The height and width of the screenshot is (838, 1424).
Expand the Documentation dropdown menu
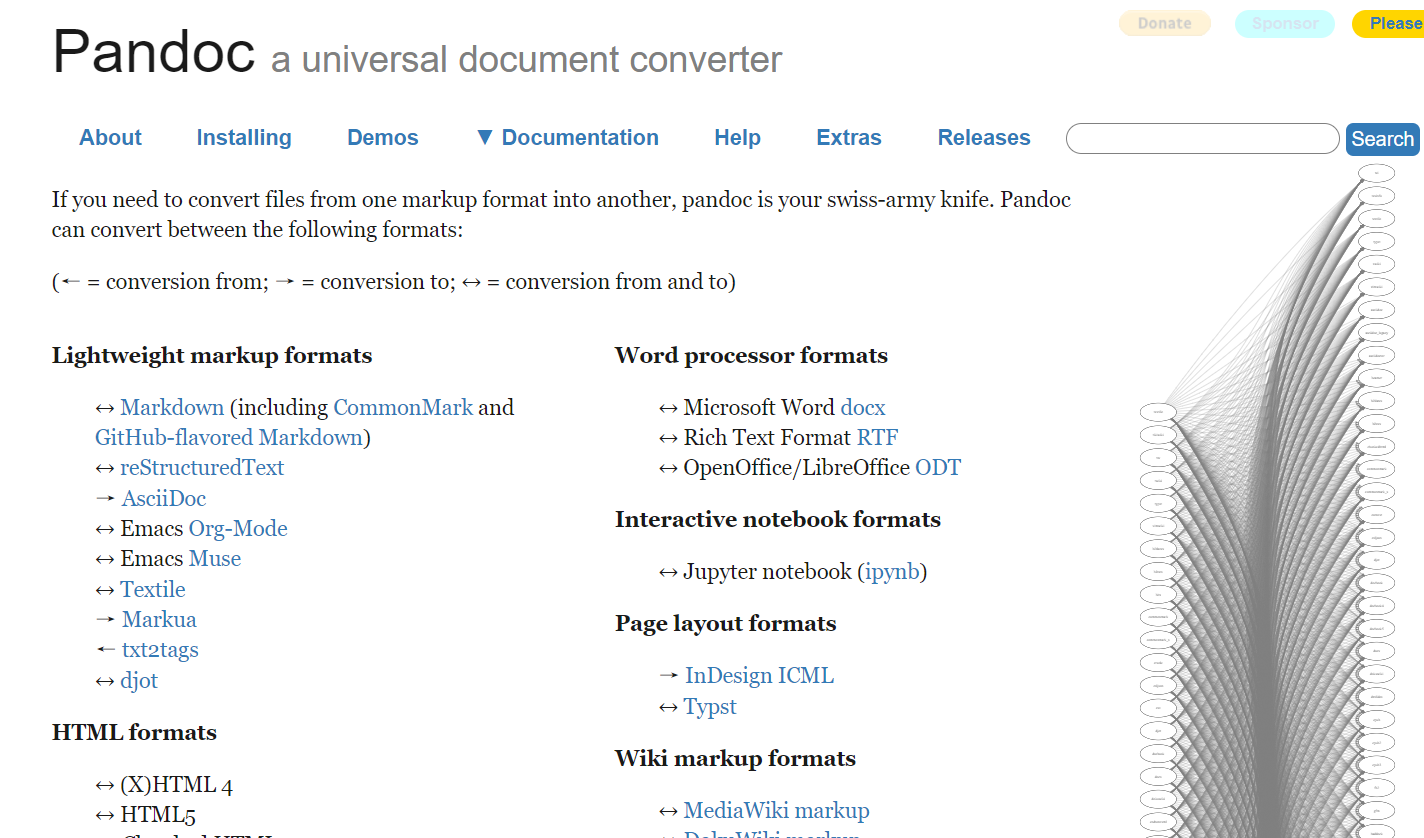coord(567,138)
